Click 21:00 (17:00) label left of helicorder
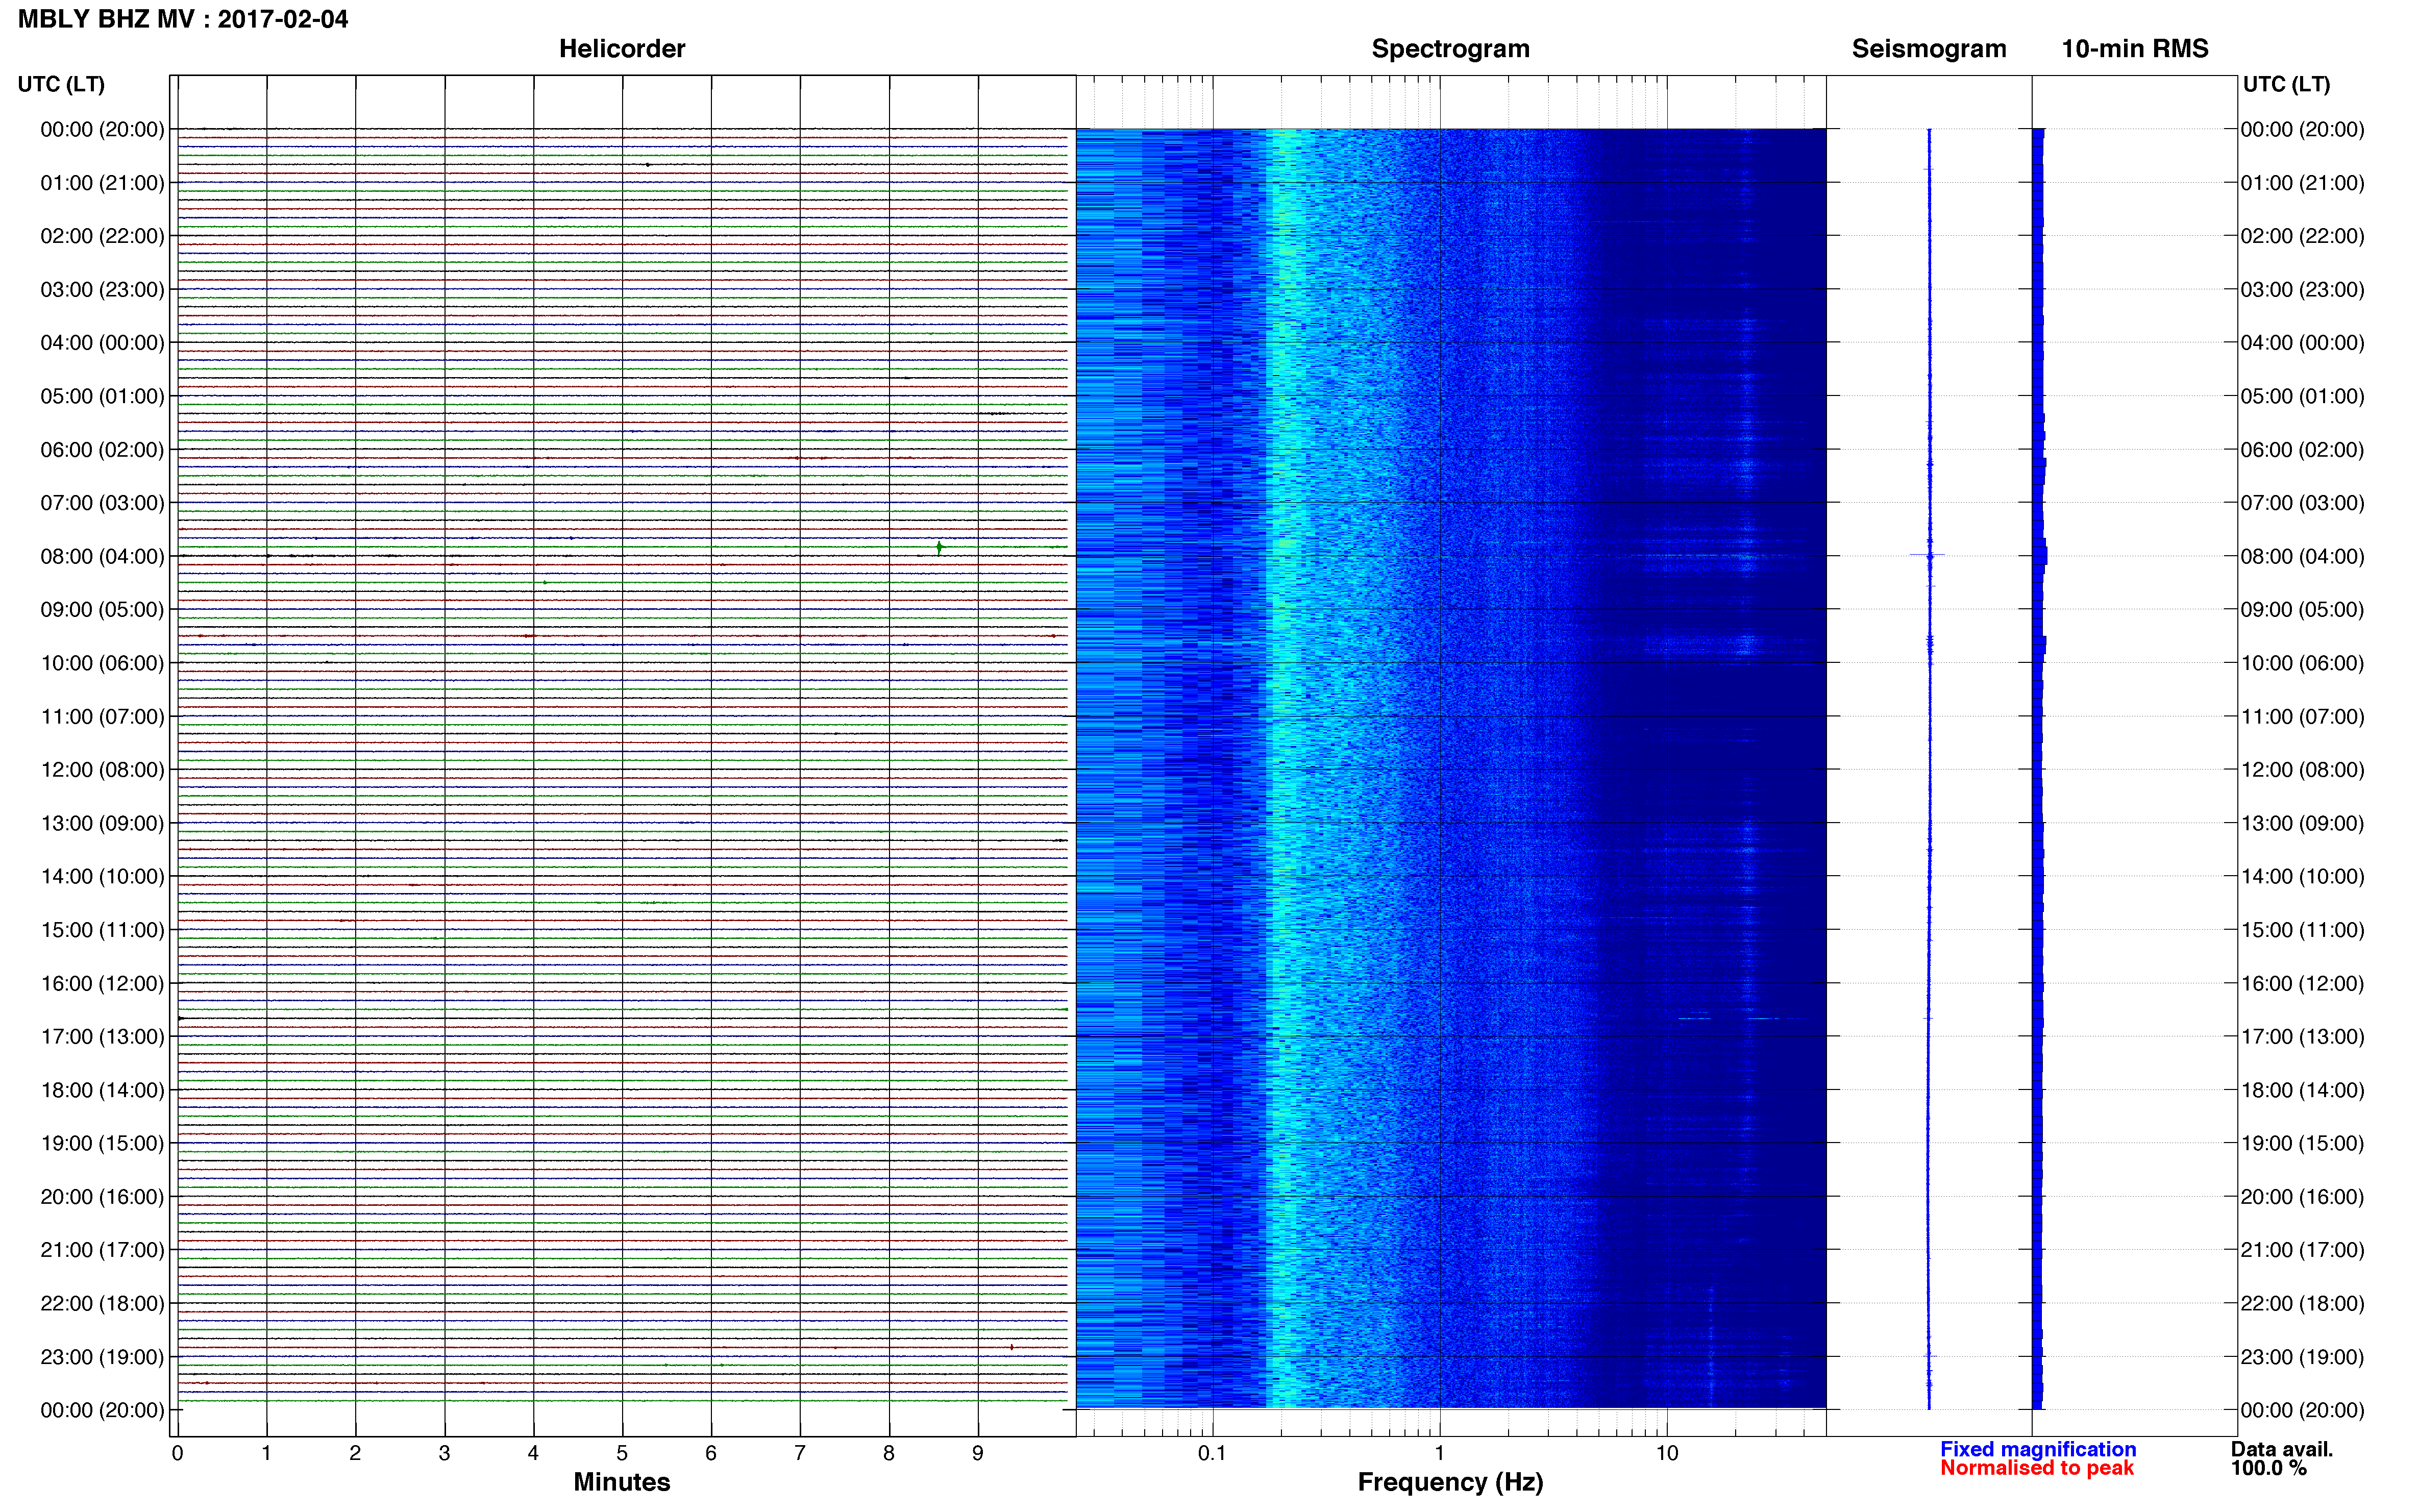Viewport: 2419px width, 1512px height. pos(102,1250)
